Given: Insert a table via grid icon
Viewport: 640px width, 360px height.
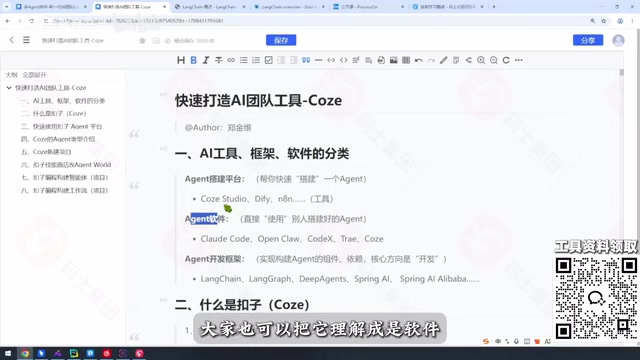Looking at the screenshot, I should coord(406,60).
